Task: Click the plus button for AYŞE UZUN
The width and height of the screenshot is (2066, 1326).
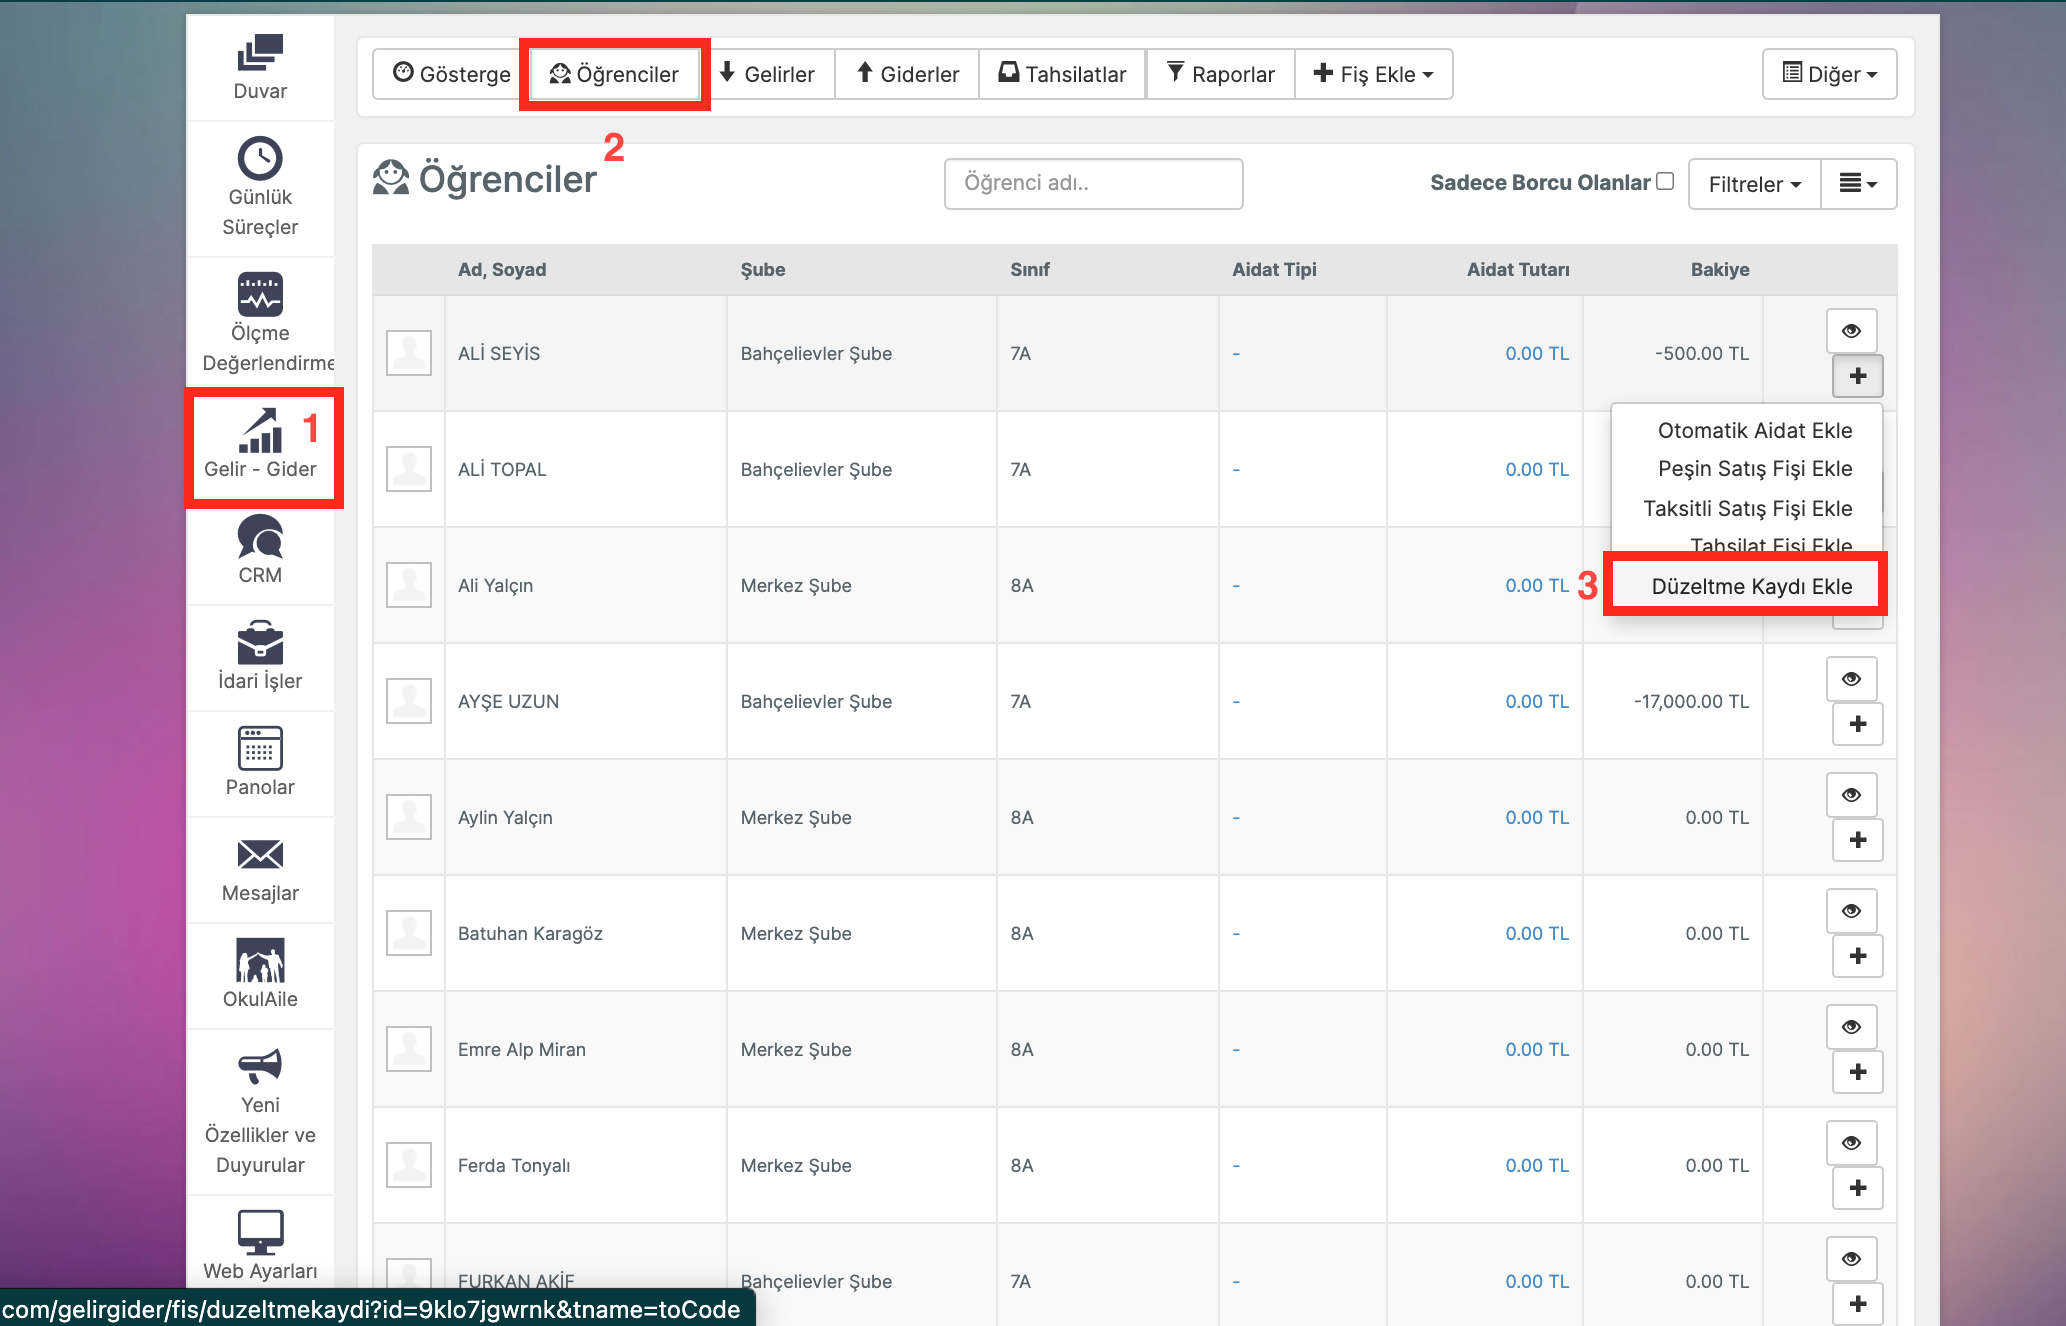Action: tap(1858, 724)
